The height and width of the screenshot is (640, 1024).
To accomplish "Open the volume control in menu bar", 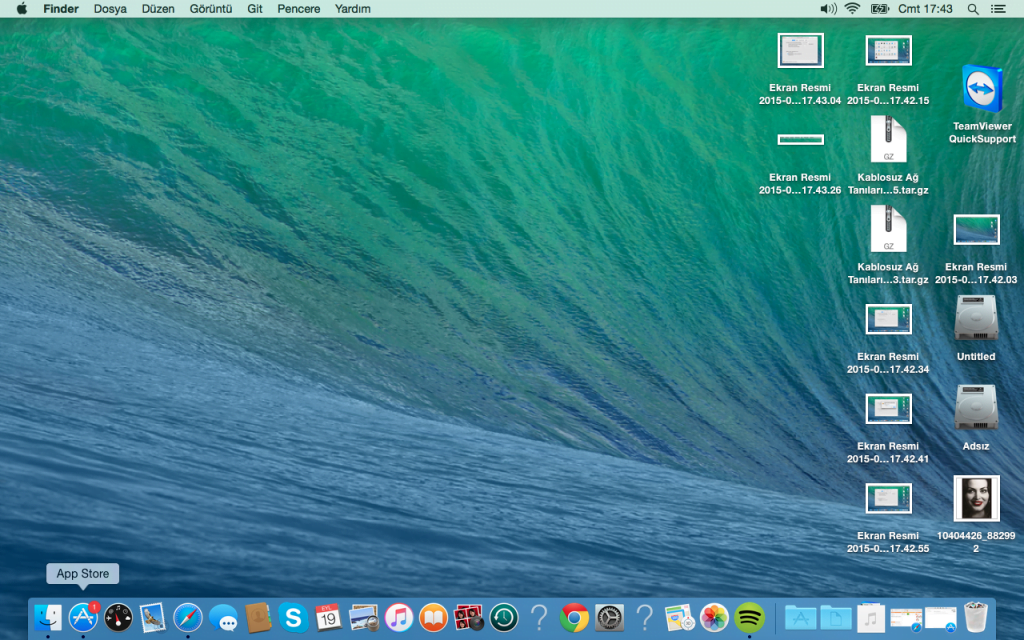I will click(827, 9).
